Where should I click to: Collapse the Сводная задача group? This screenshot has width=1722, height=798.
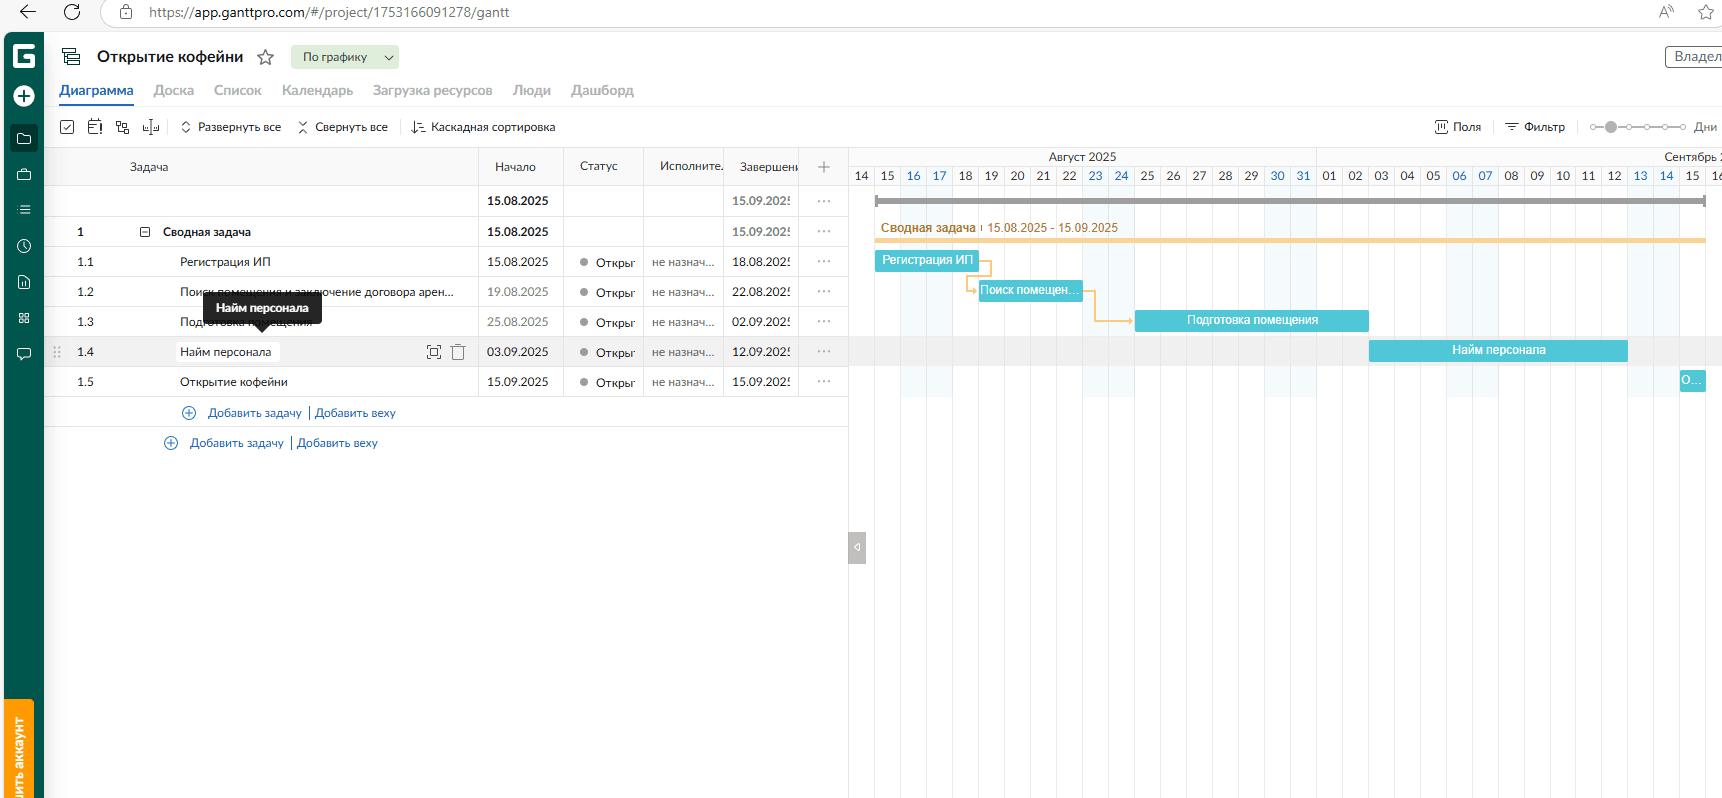point(145,232)
